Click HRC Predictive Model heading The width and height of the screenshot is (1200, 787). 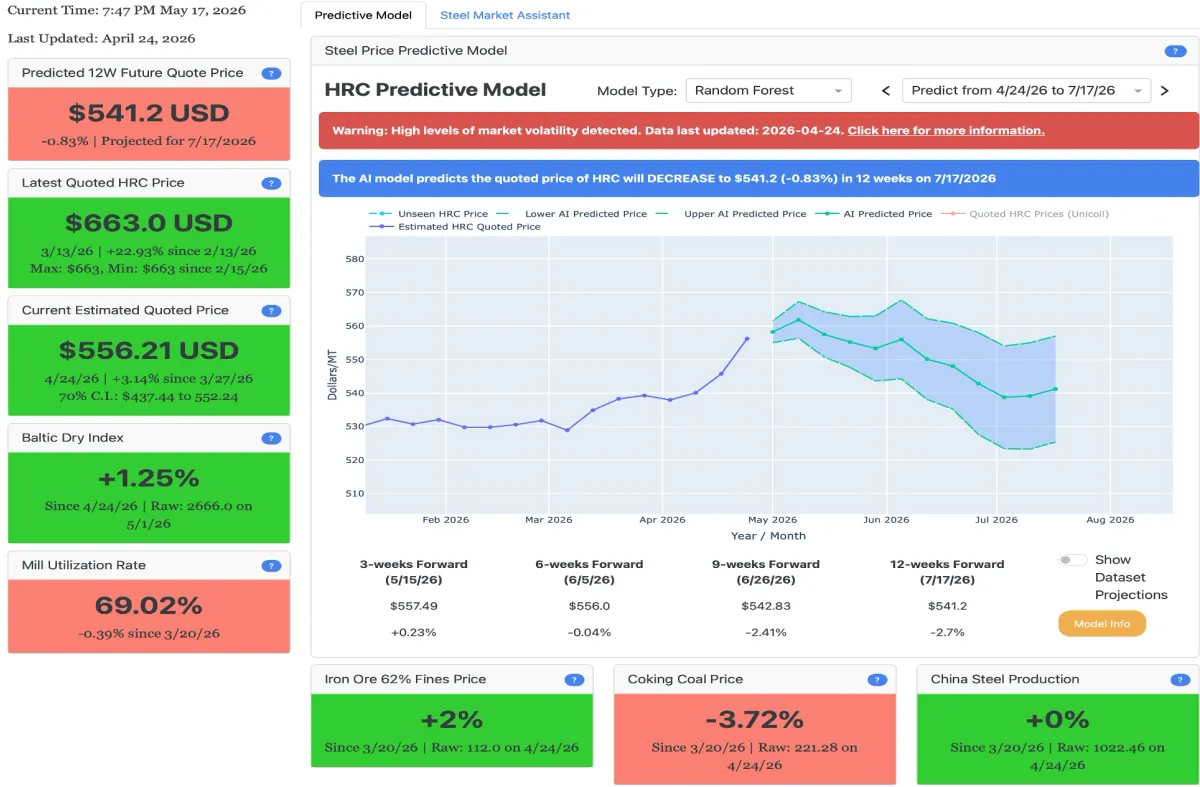[435, 90]
